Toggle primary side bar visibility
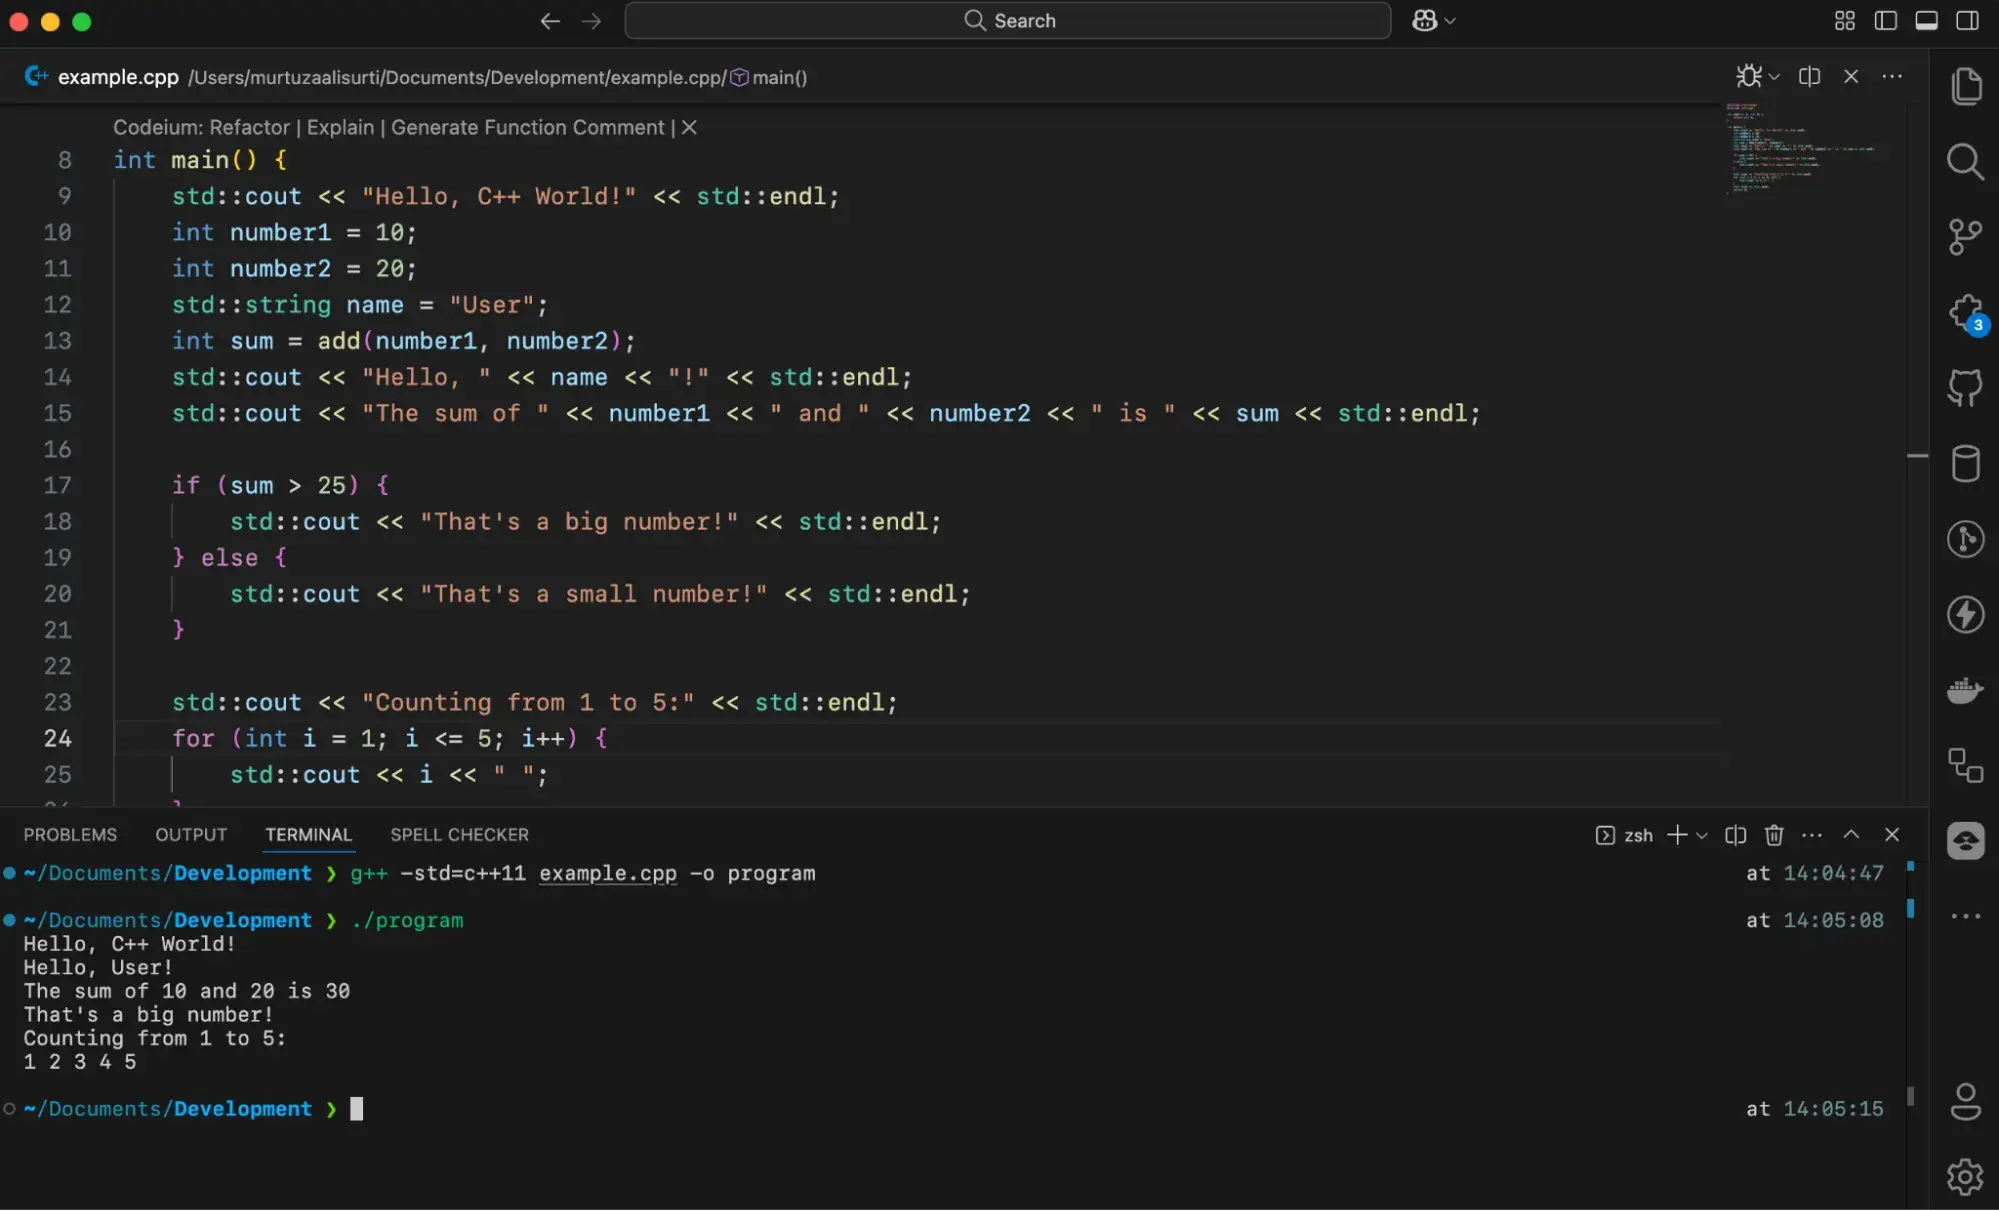 pyautogui.click(x=1886, y=21)
